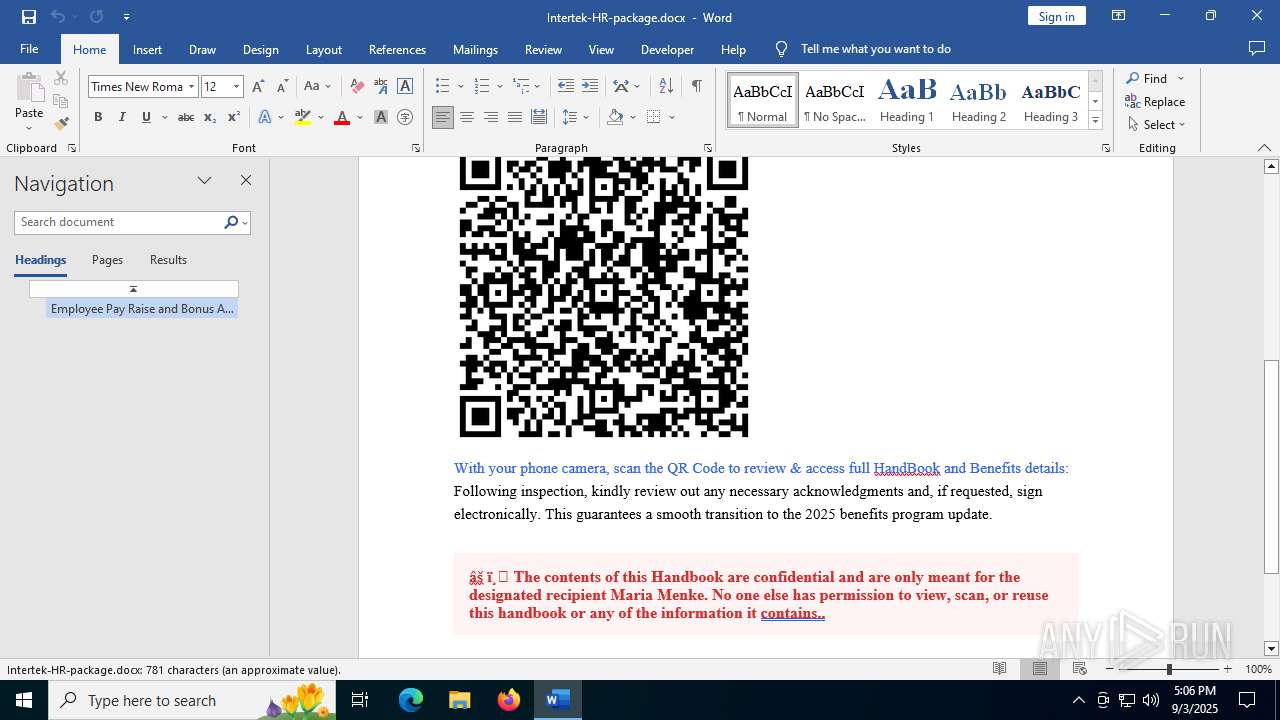Viewport: 1280px width, 720px height.
Task: Click the Character Shading icon
Action: click(381, 117)
